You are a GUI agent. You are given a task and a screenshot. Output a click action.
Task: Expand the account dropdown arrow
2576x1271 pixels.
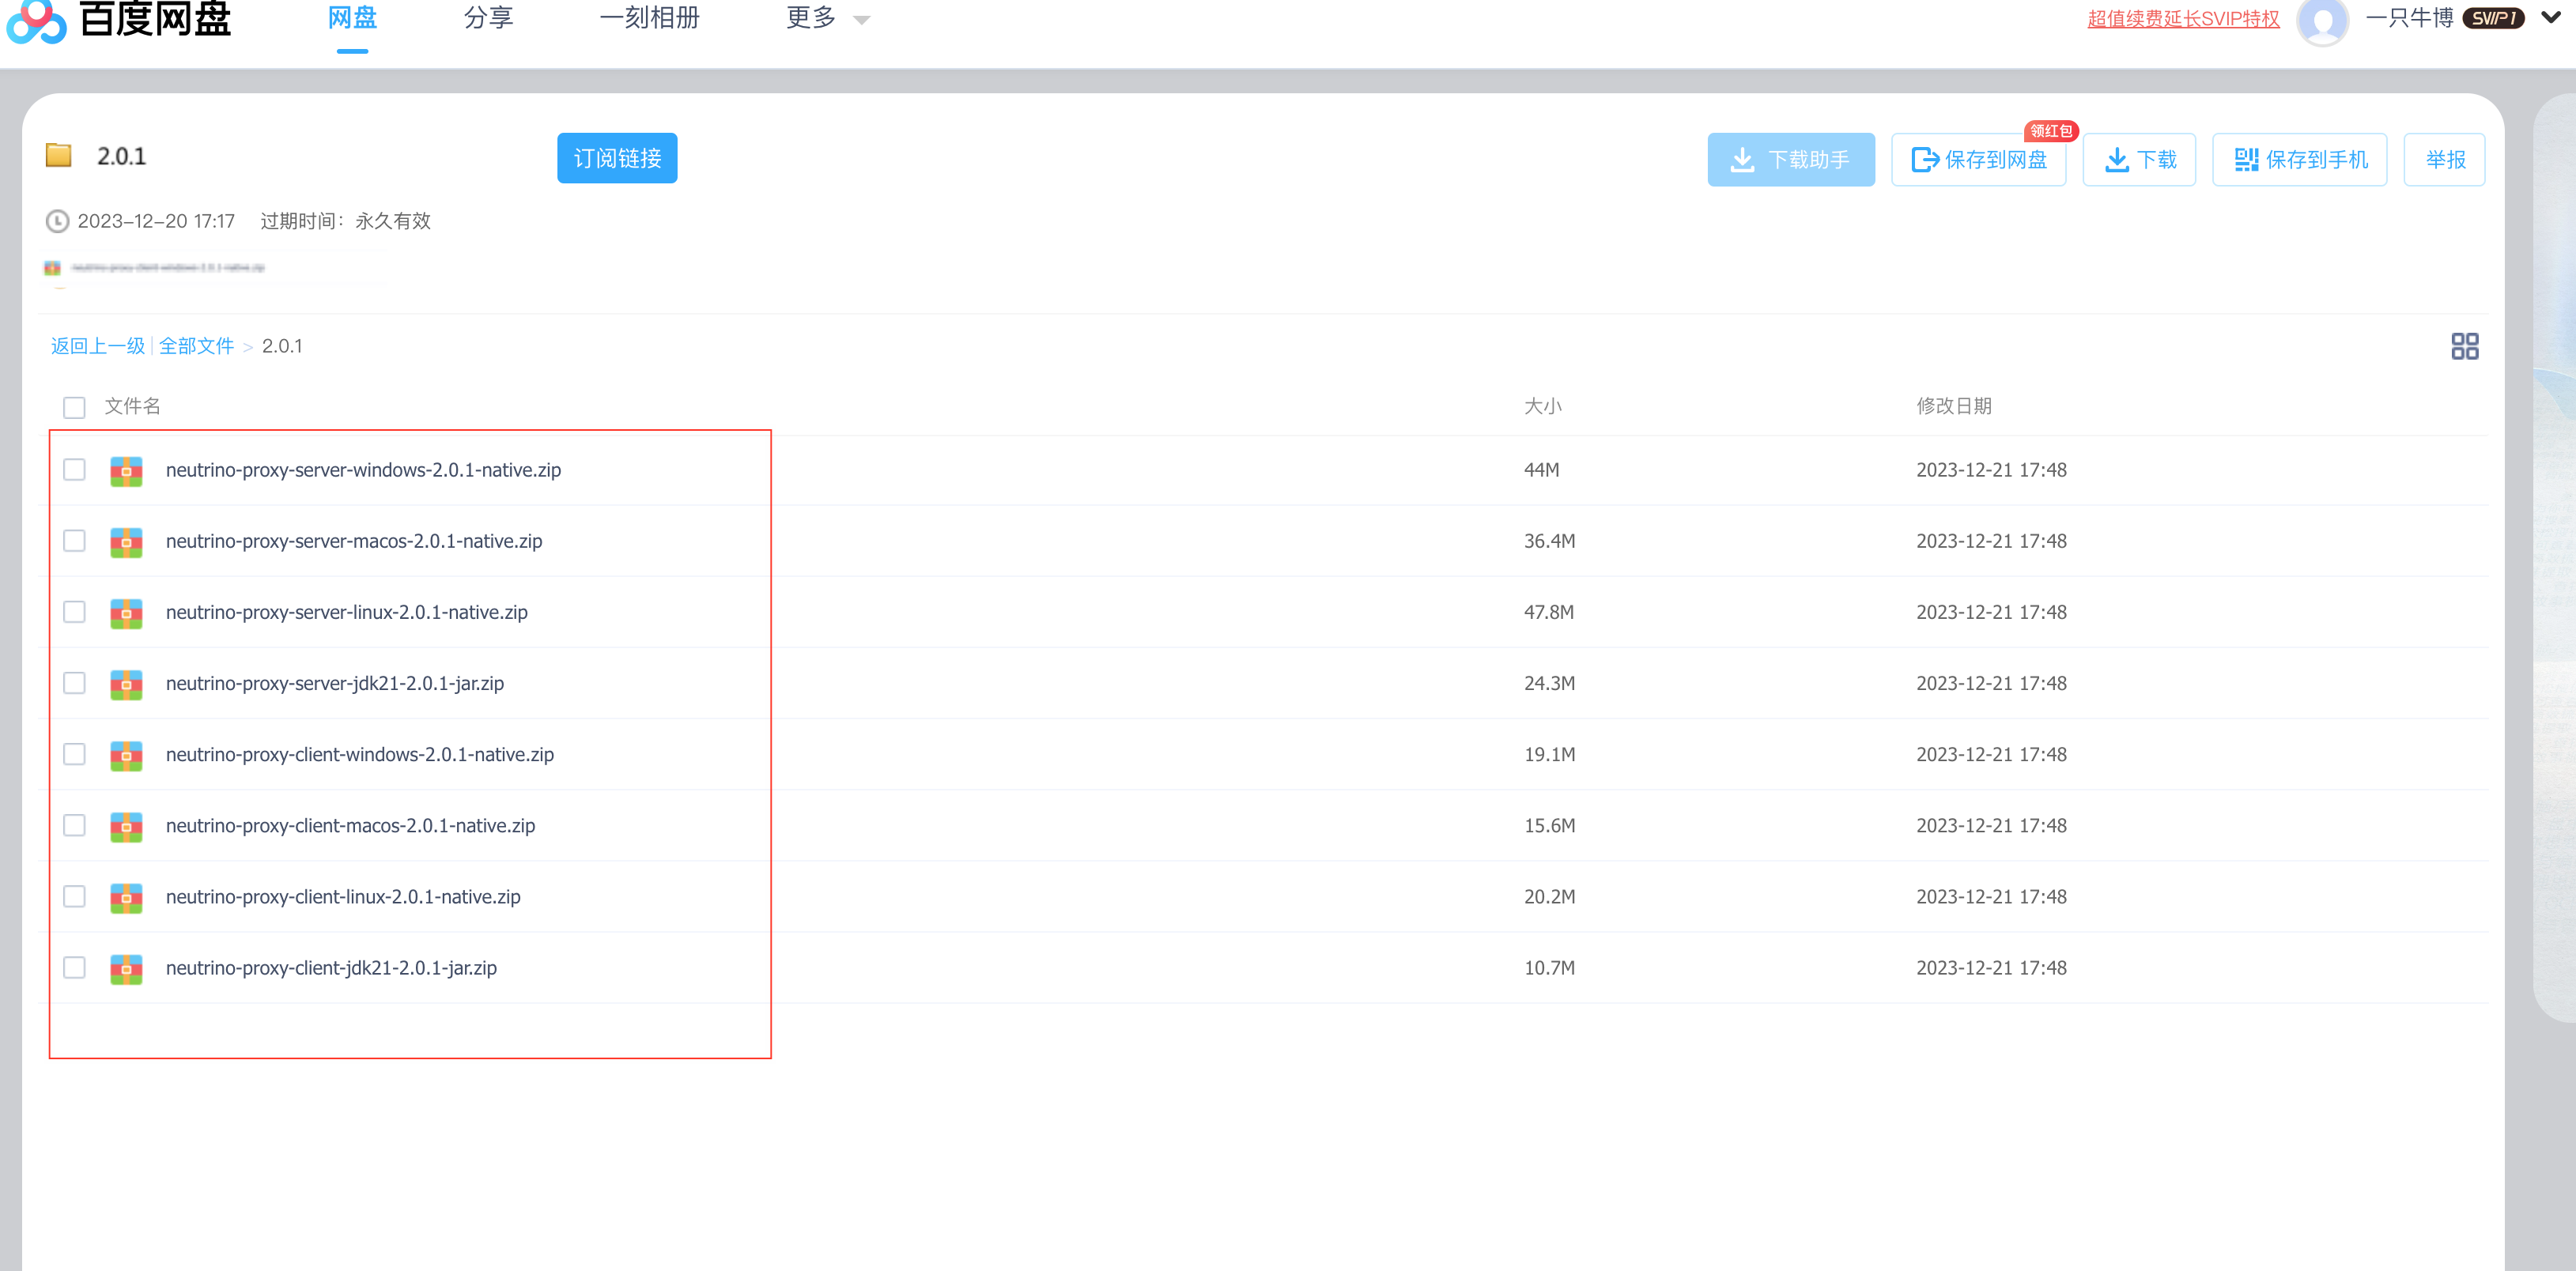2550,17
